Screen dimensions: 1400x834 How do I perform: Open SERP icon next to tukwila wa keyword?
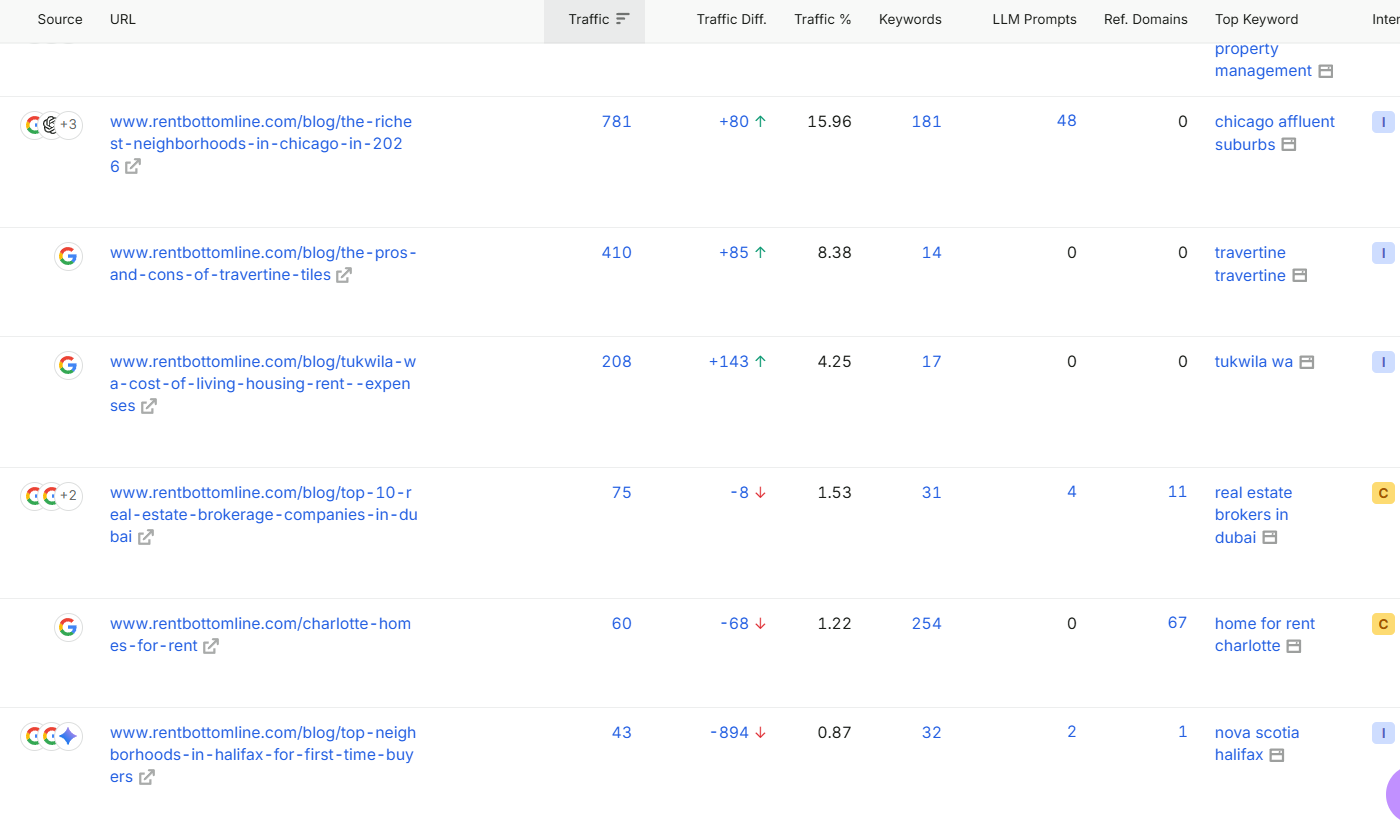(1307, 362)
